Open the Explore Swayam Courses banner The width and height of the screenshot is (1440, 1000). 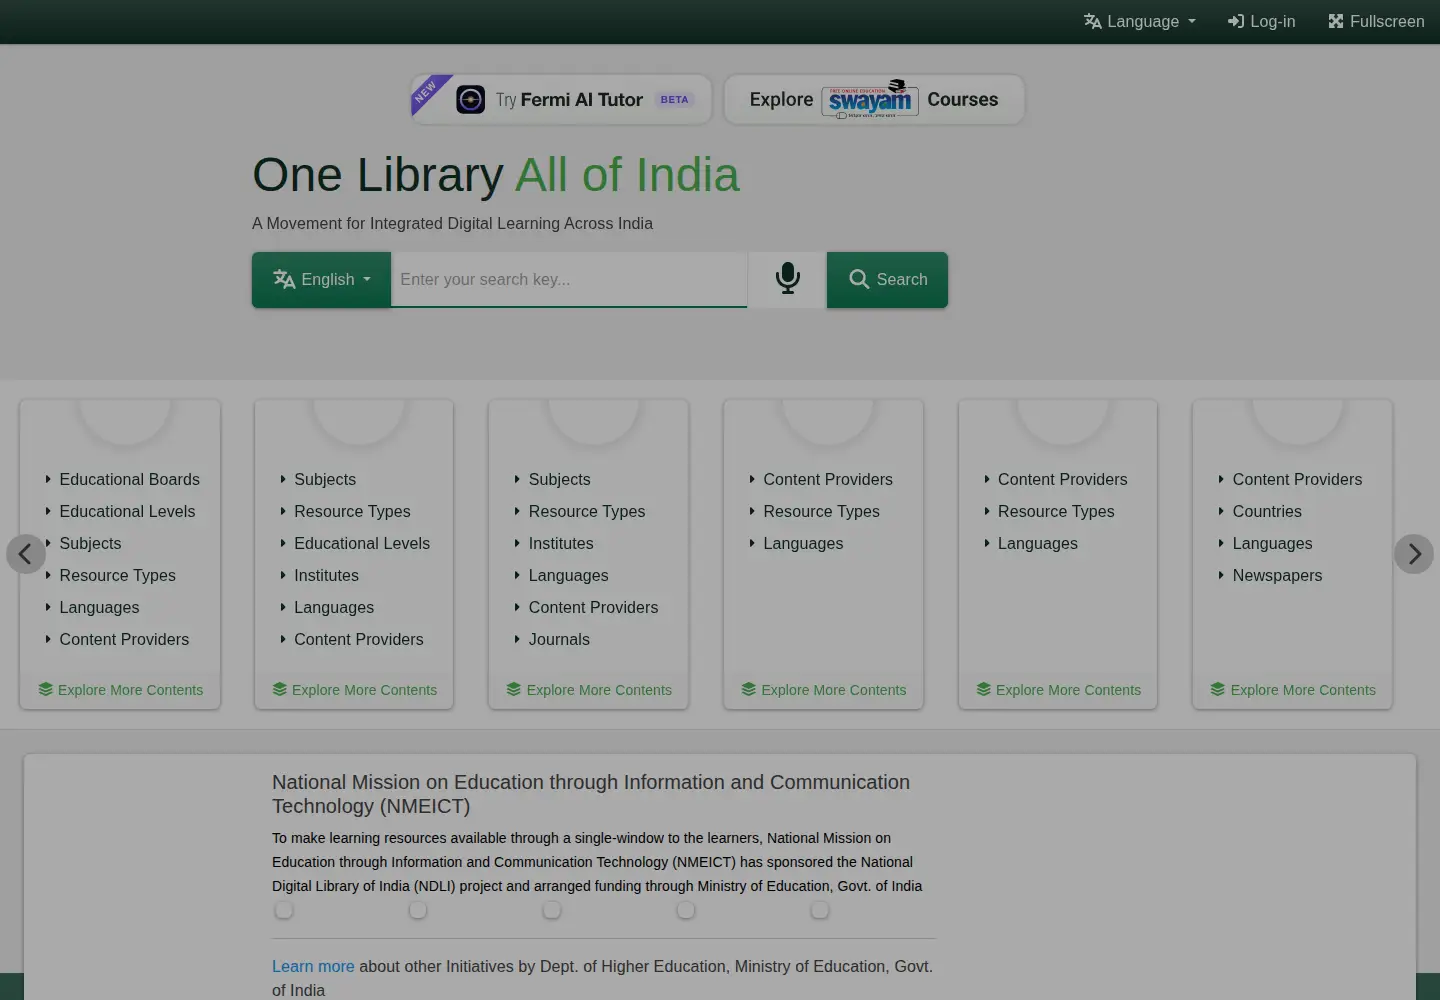coord(874,100)
